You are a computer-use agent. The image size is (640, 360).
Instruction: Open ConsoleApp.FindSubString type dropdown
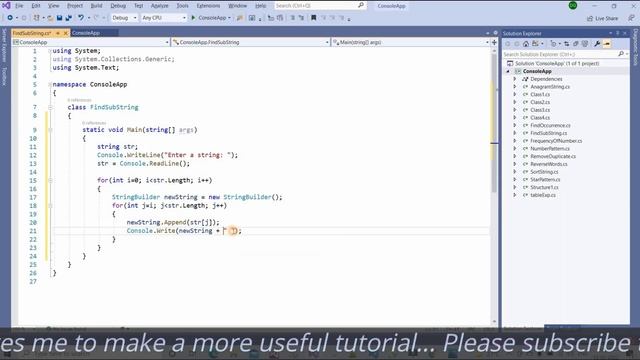click(250, 42)
